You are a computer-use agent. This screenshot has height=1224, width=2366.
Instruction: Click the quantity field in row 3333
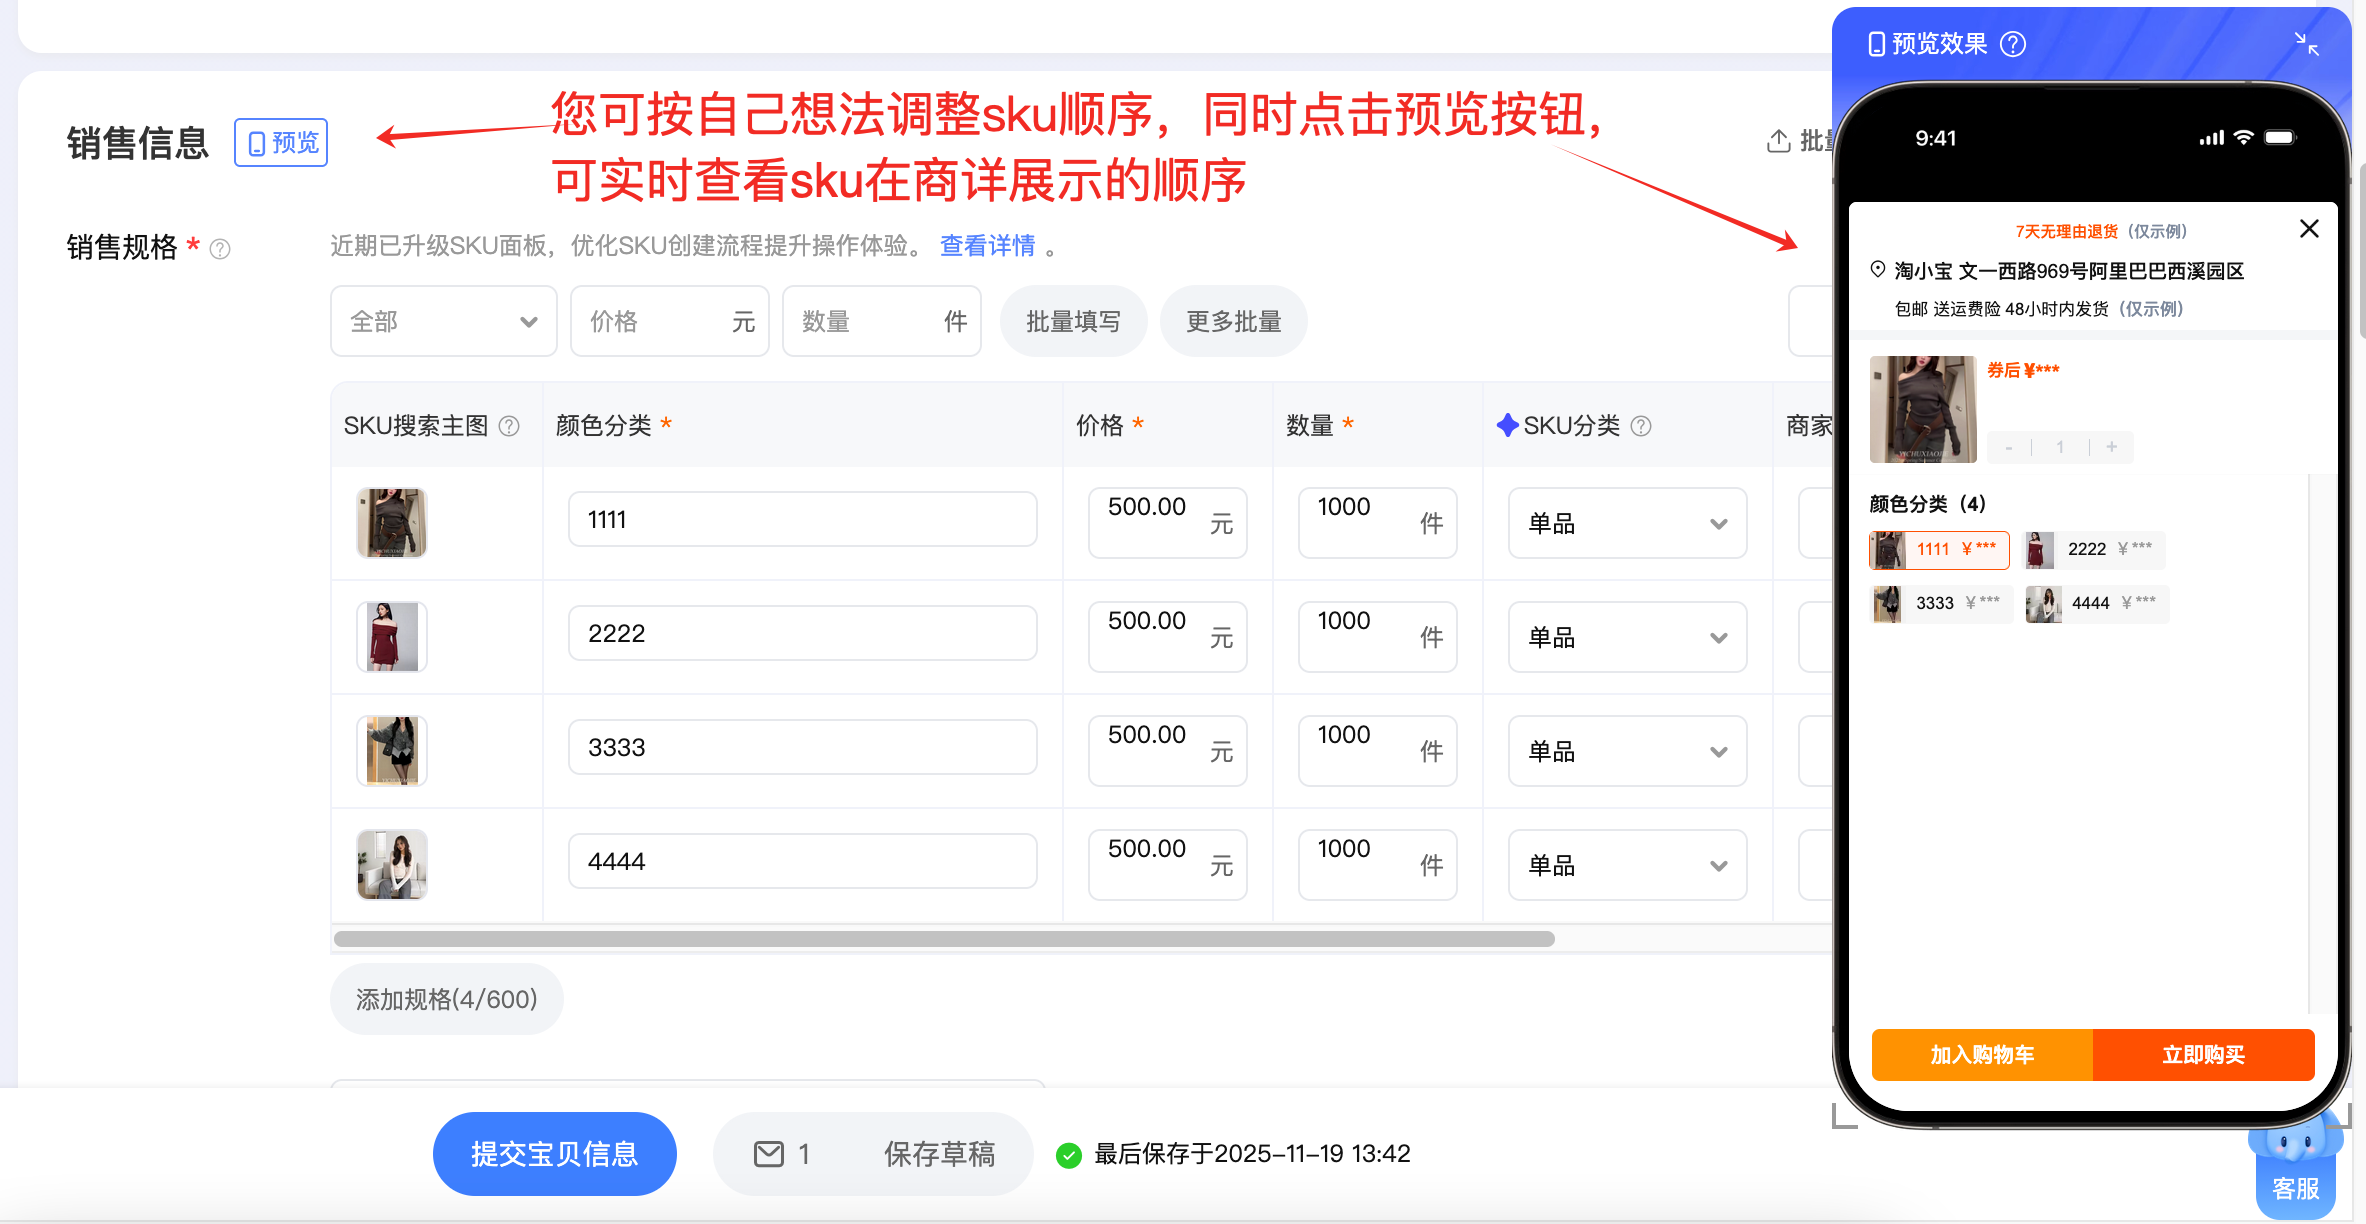coord(1377,750)
